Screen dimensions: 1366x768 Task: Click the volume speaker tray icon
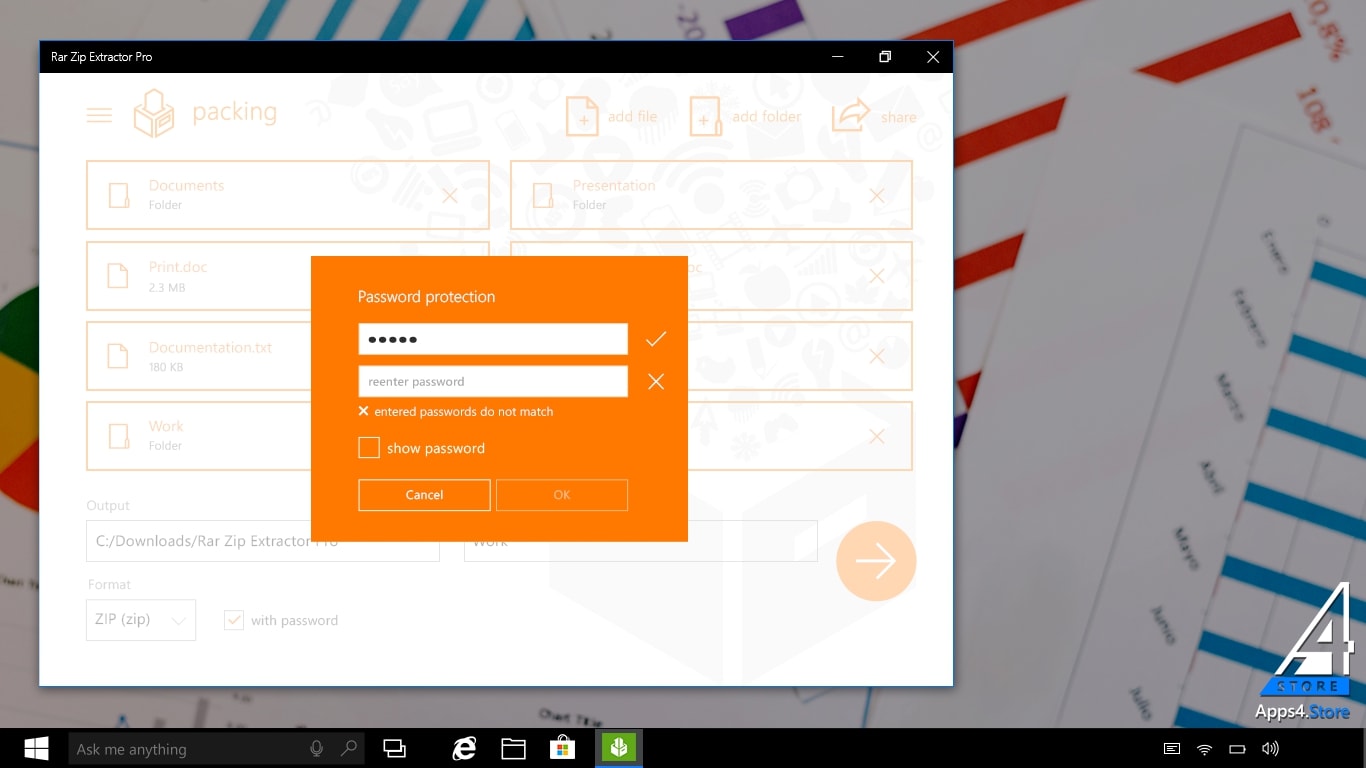click(1270, 749)
